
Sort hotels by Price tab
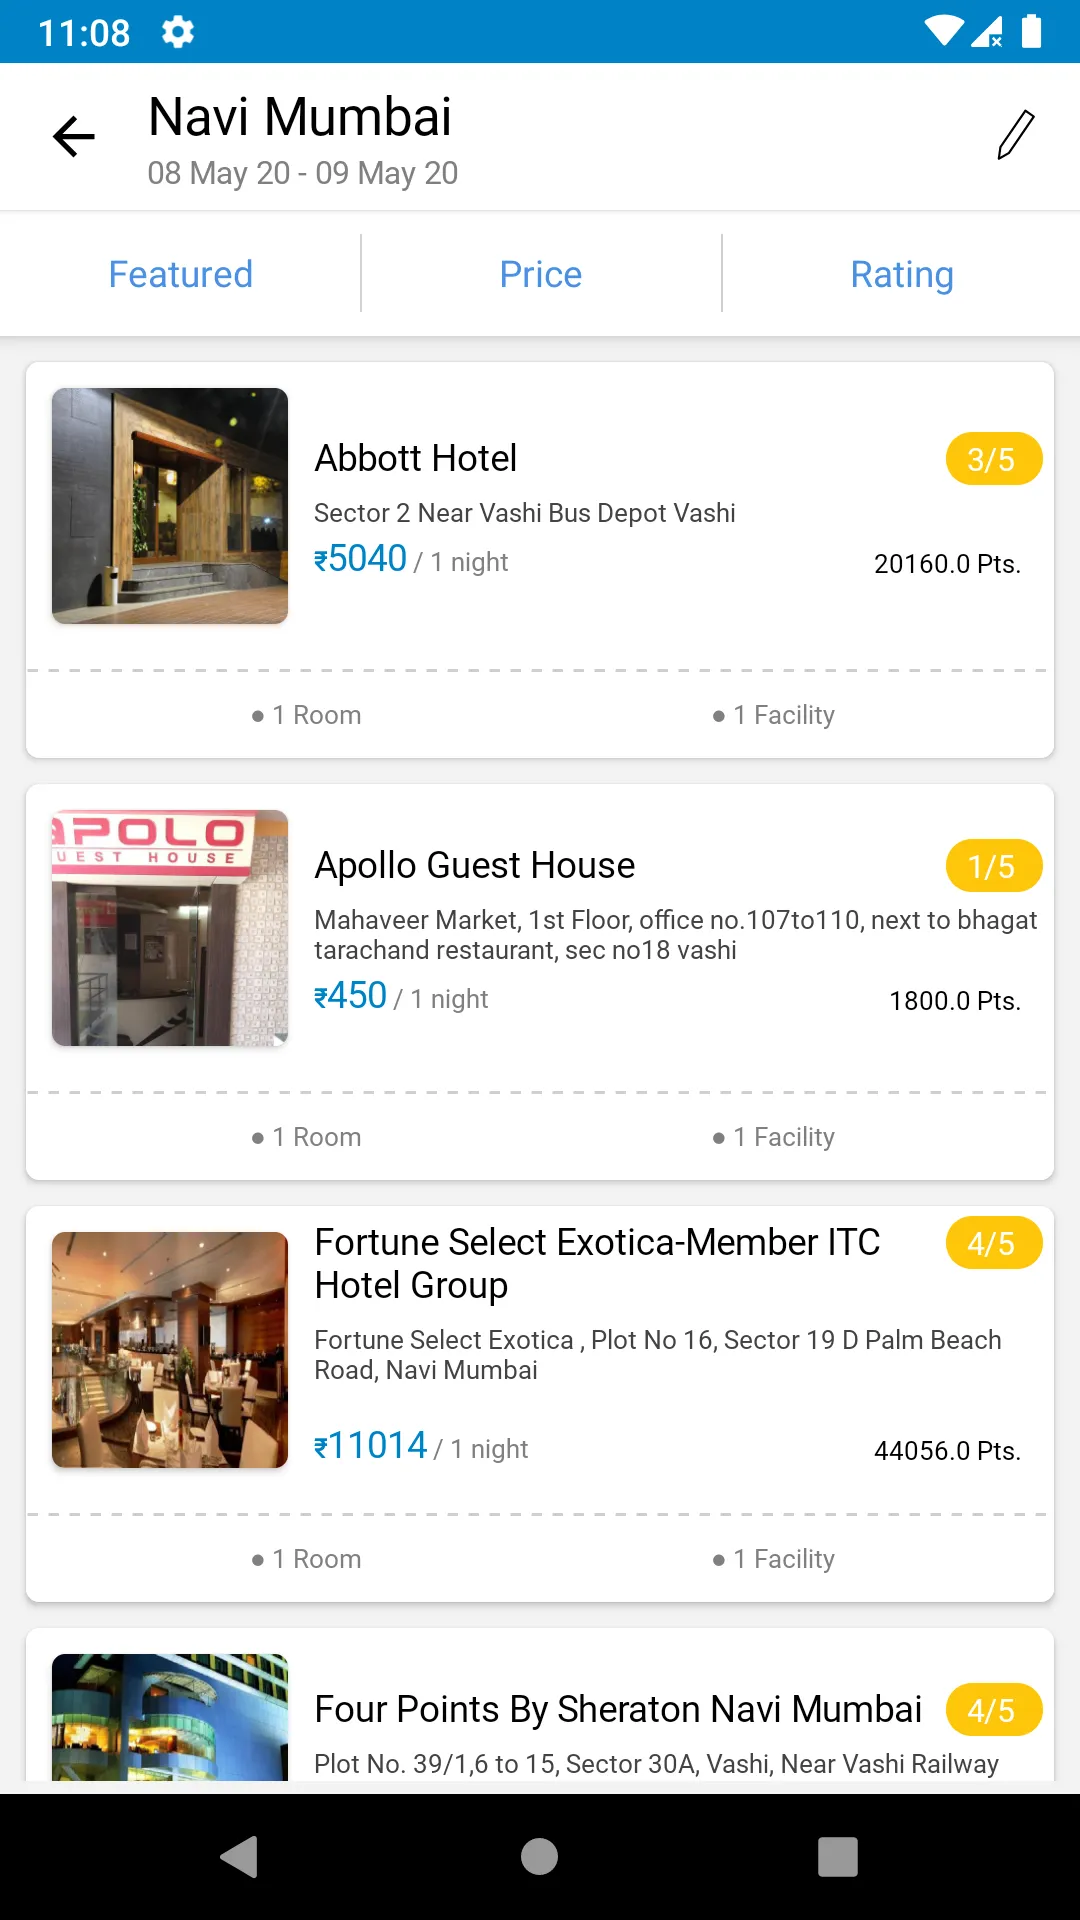(540, 274)
